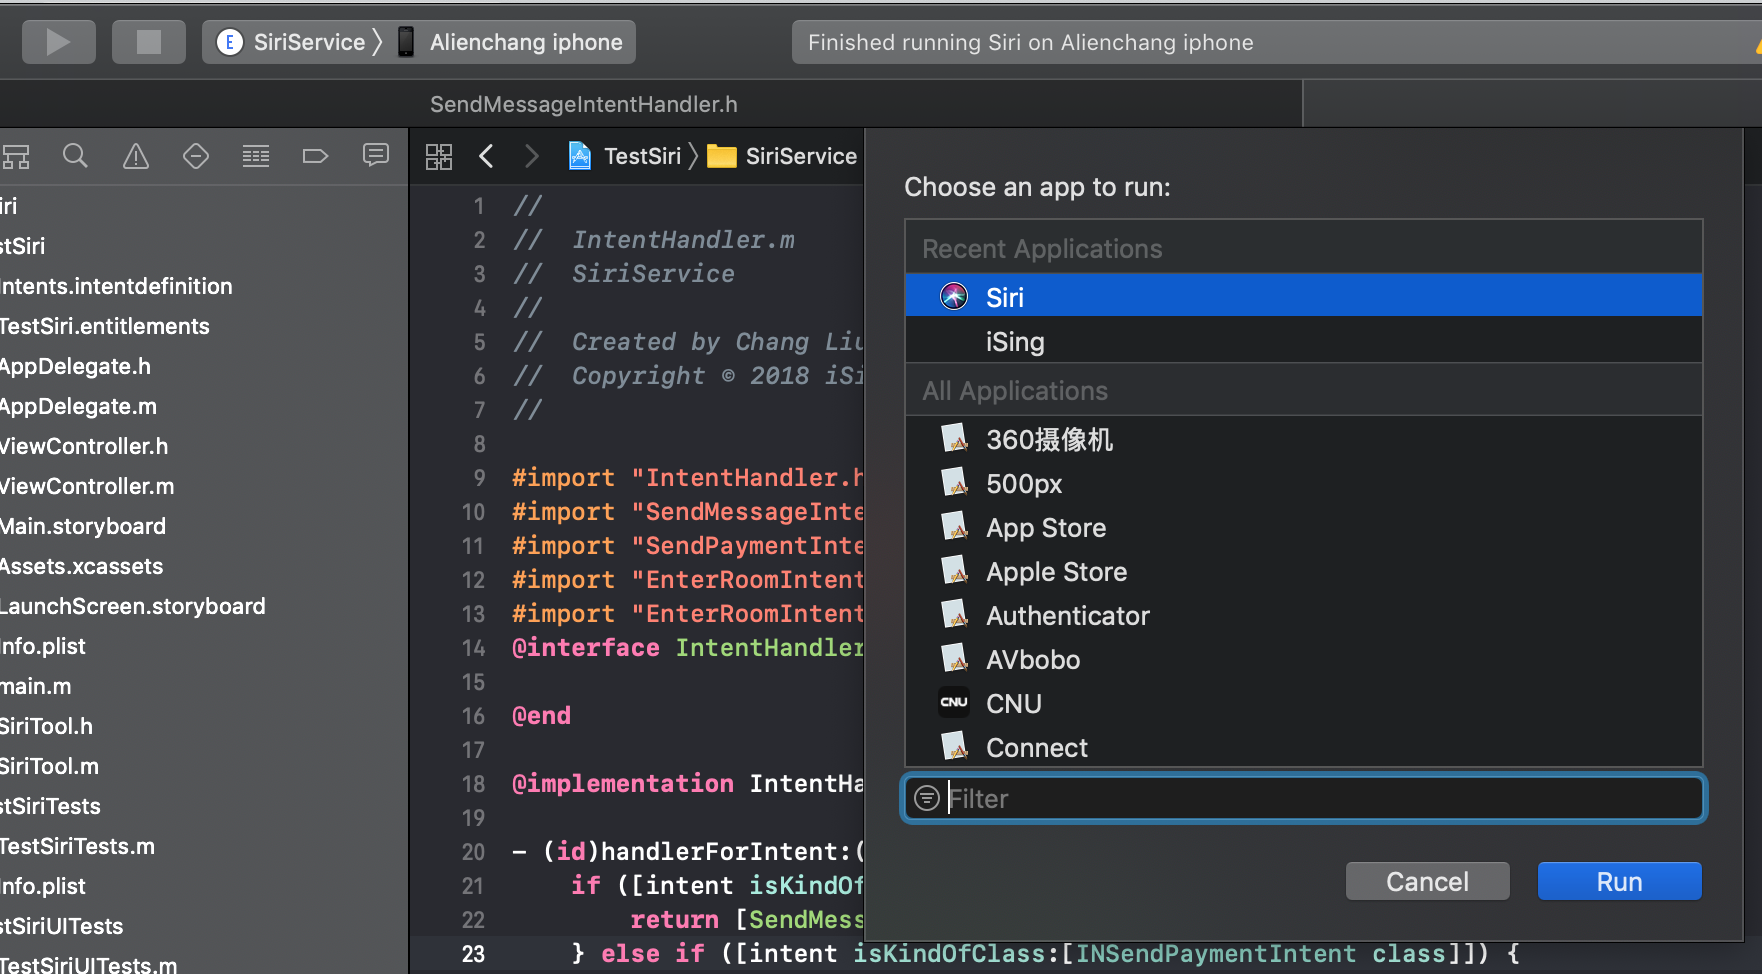The height and width of the screenshot is (974, 1762).
Task: Open ViewController.m in navigator
Action: click(x=87, y=486)
